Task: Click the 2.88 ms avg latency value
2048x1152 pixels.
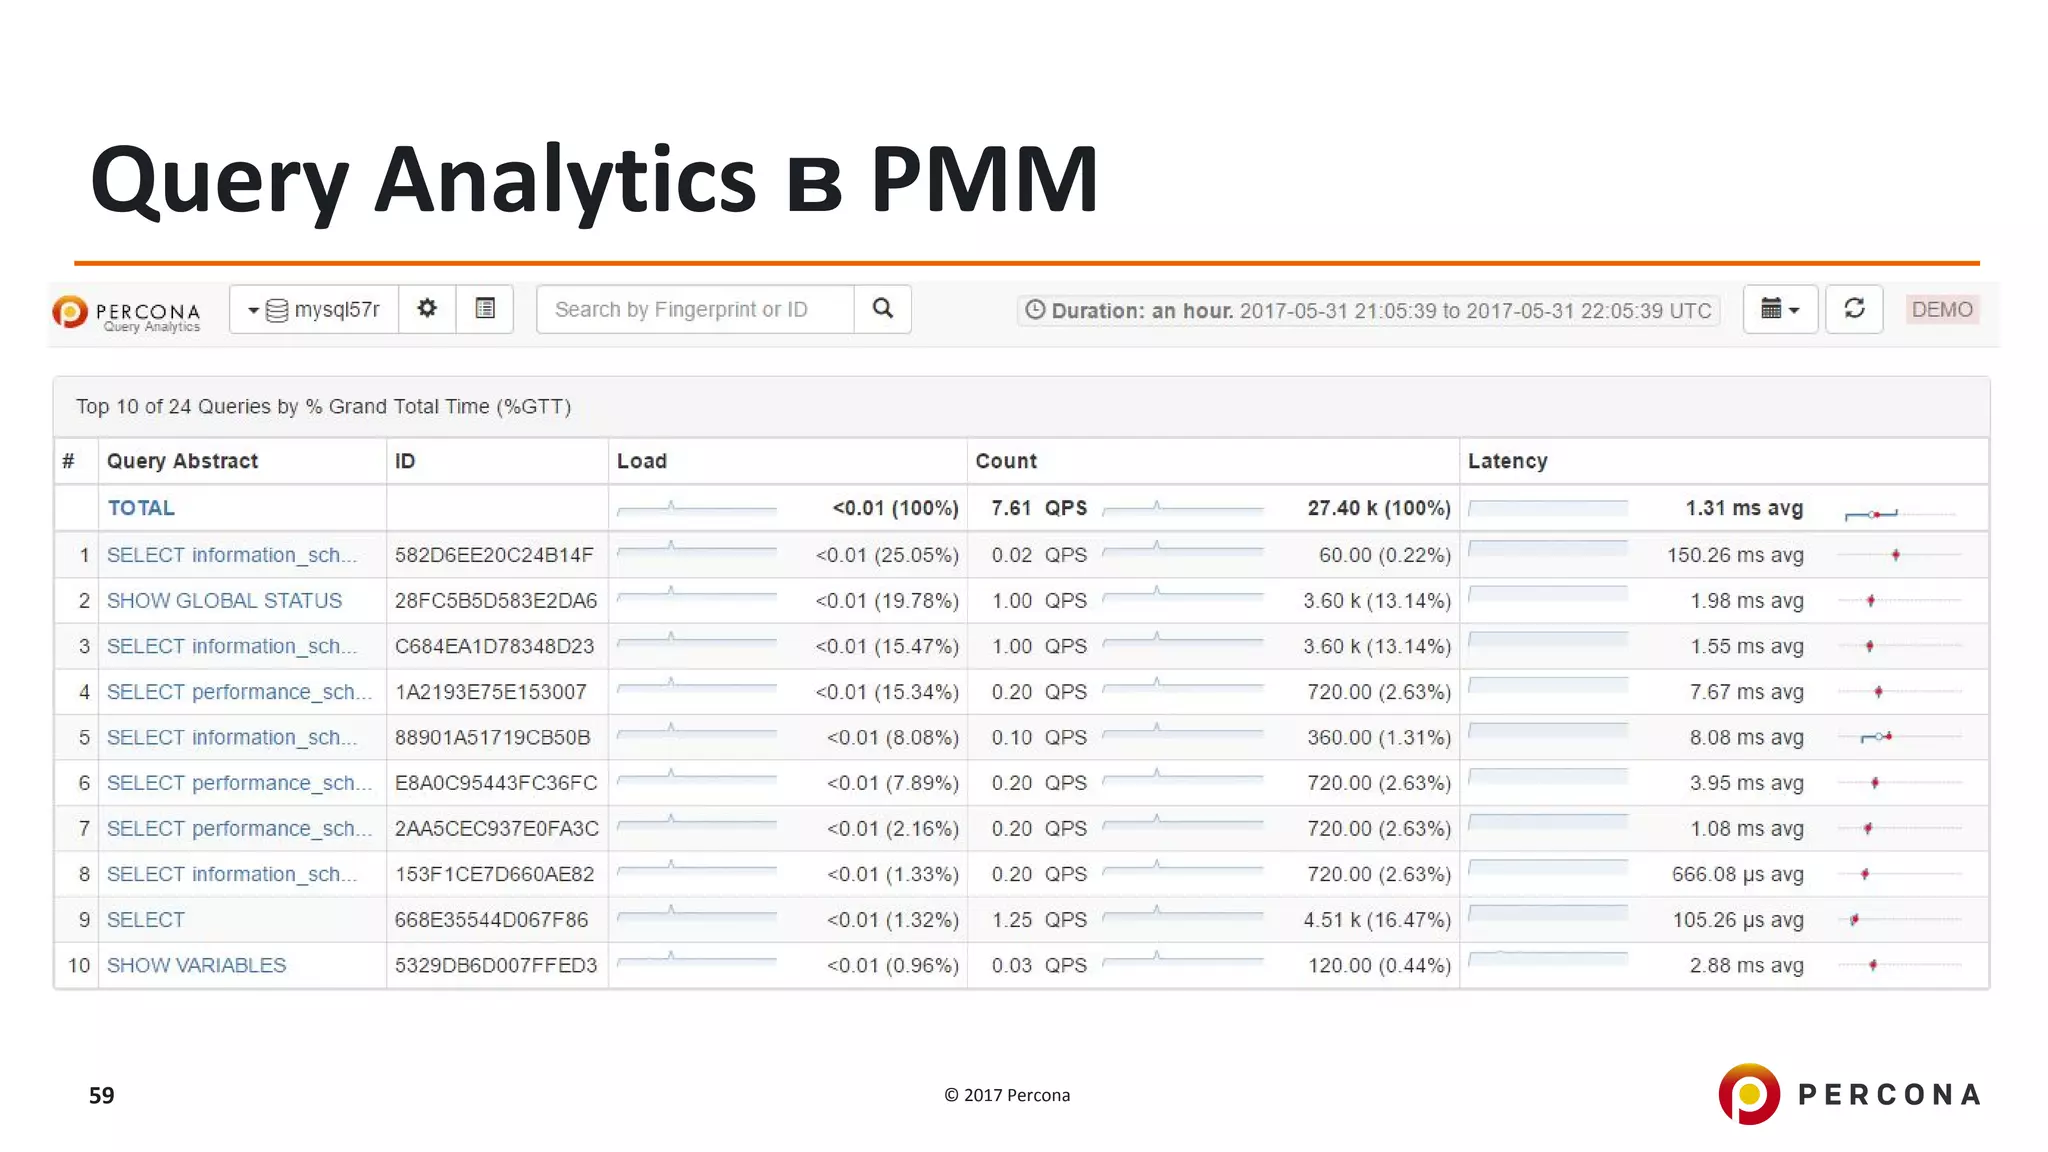Action: pyautogui.click(x=1747, y=965)
